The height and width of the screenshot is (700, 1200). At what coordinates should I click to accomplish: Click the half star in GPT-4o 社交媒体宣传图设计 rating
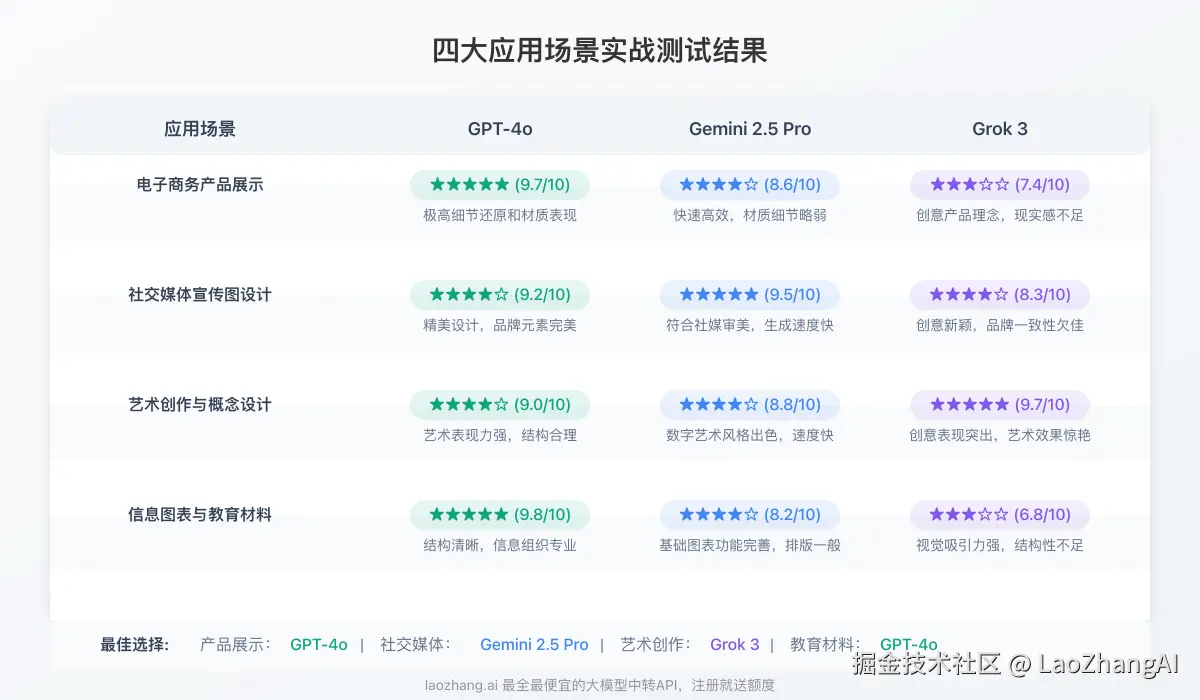500,294
